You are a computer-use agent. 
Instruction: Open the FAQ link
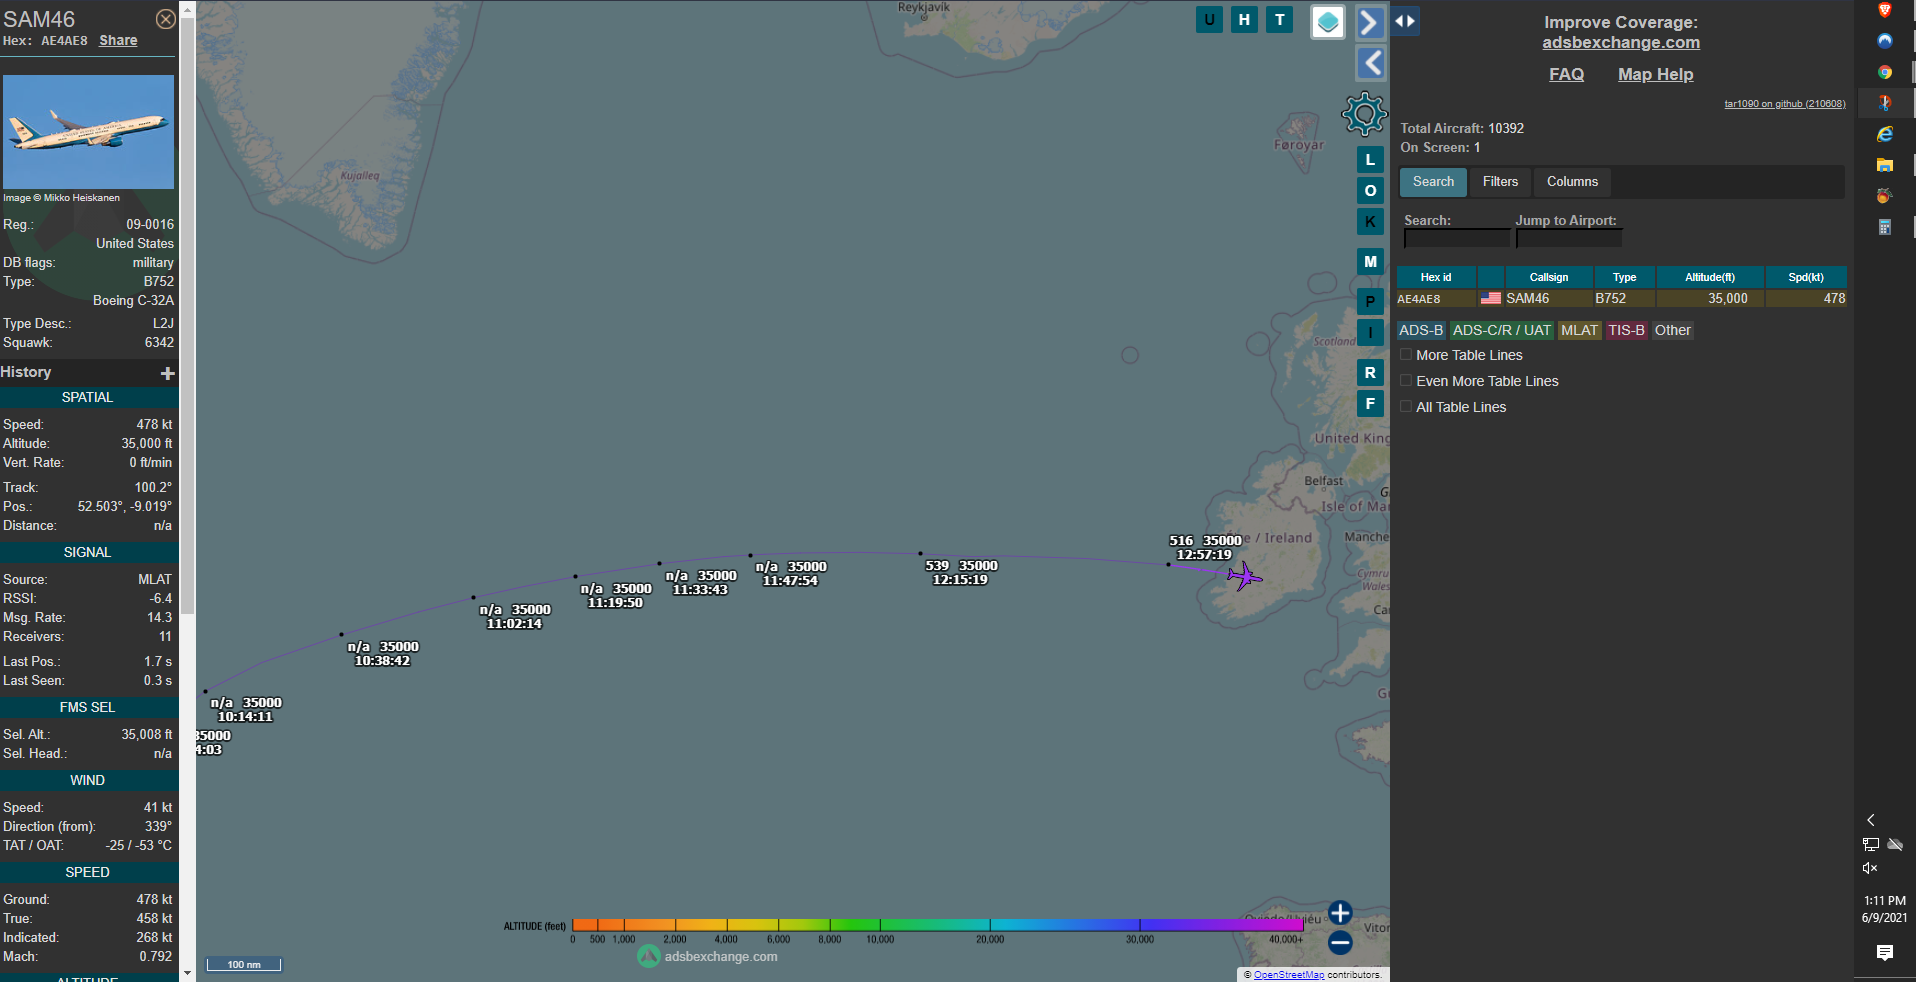point(1566,74)
